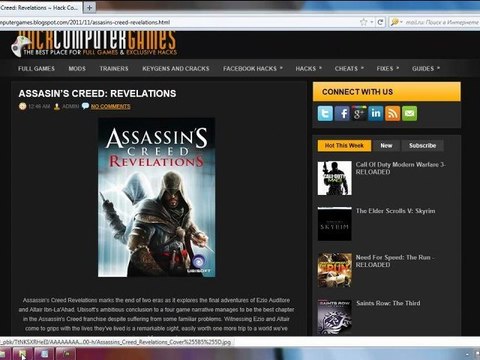Click the Admin author link
The height and width of the screenshot is (360, 480).
(x=71, y=106)
